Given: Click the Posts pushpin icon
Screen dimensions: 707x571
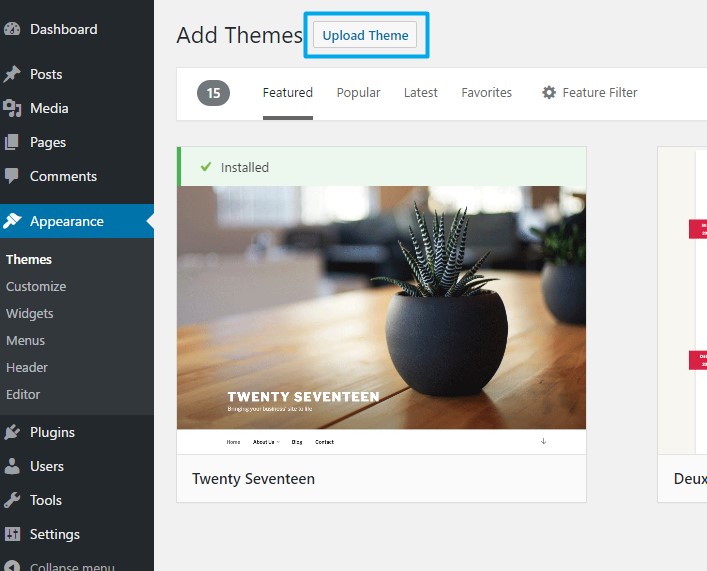Looking at the screenshot, I should coord(12,74).
